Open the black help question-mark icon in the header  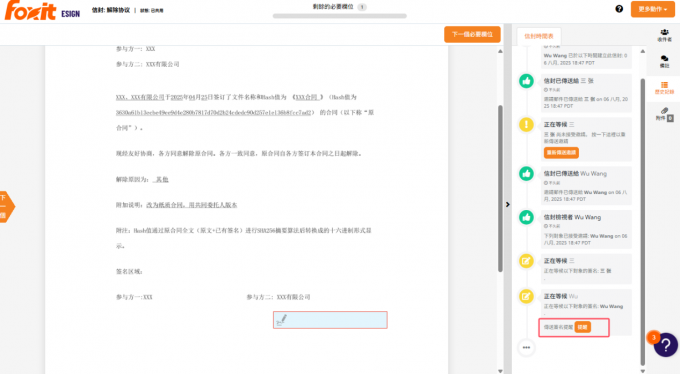[x=619, y=9]
